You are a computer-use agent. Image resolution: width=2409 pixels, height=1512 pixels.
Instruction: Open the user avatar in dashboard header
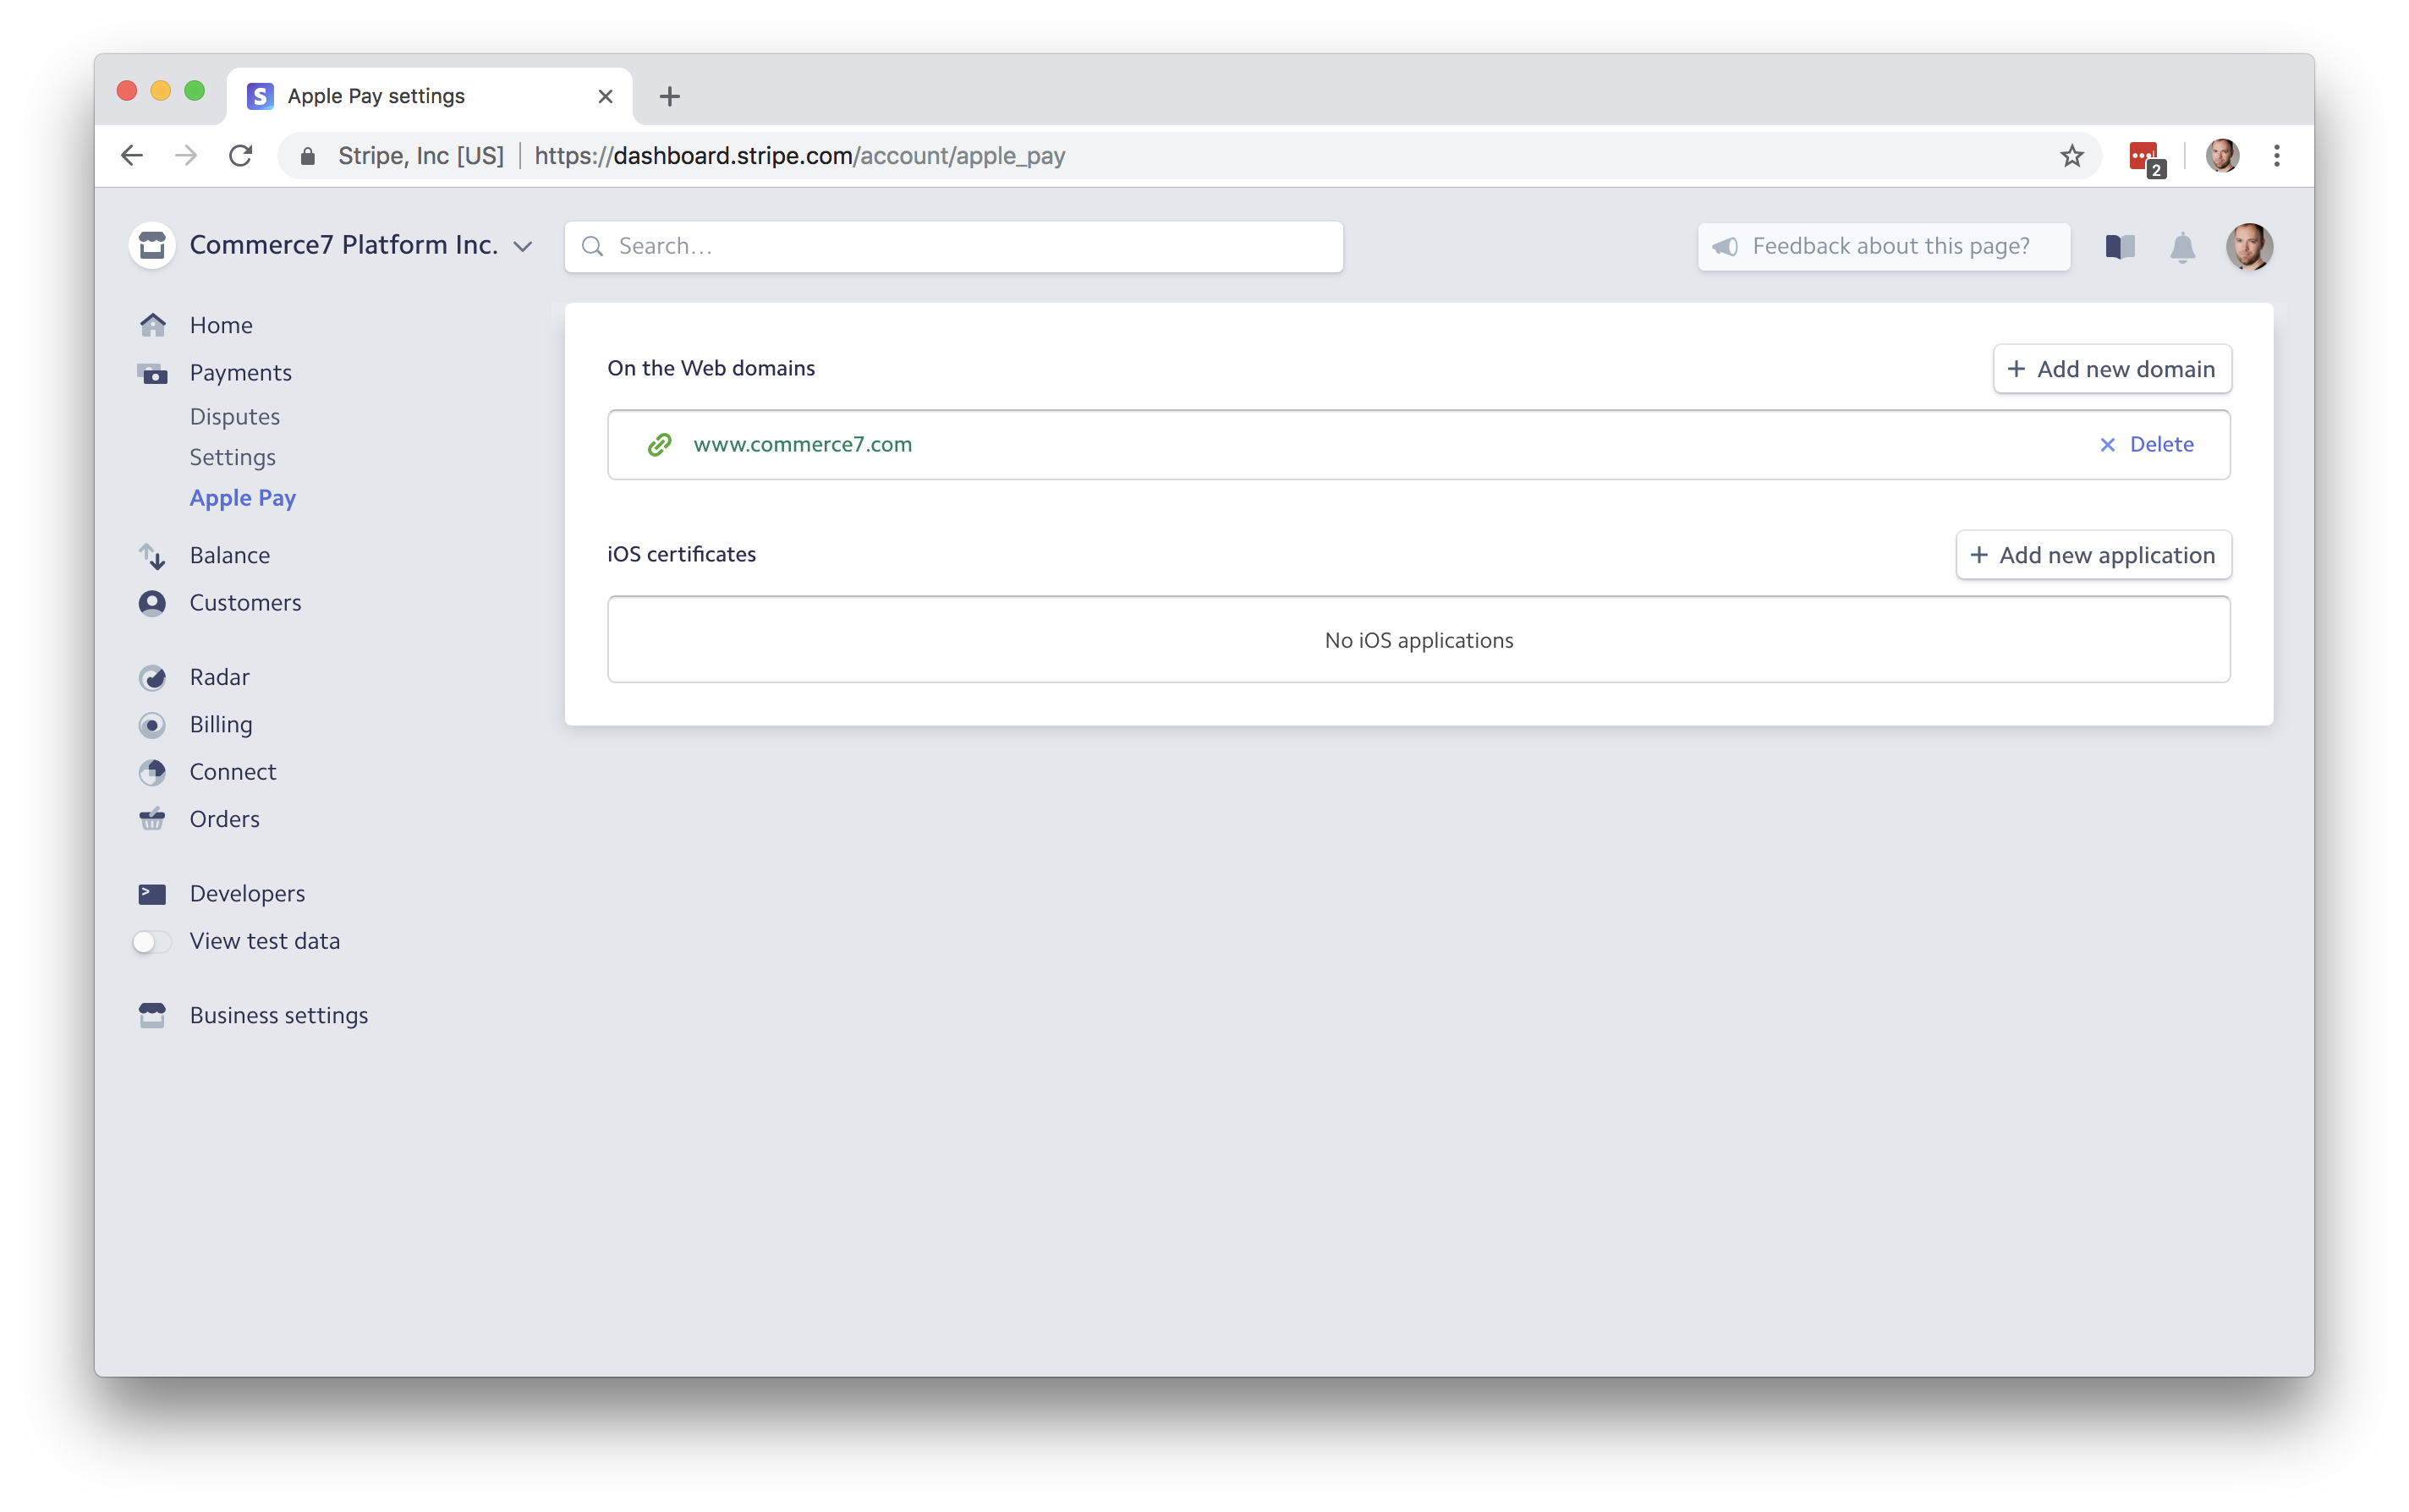(2249, 247)
